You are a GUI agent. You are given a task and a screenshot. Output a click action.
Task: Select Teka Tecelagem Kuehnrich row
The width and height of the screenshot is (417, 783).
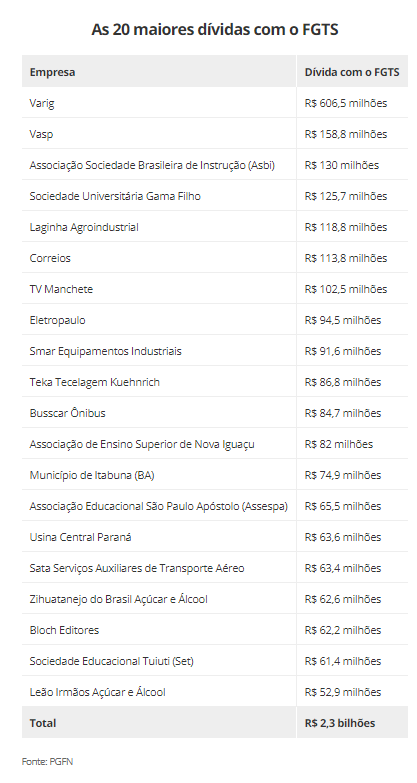(x=215, y=382)
